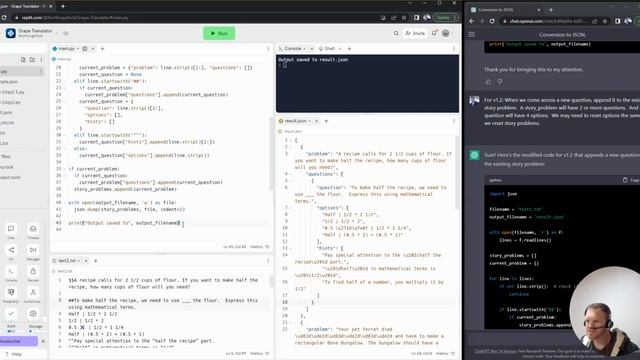Screen dimensions: 640x360
Task: Copy code from the ChatGPT python block
Action: pos(631,180)
